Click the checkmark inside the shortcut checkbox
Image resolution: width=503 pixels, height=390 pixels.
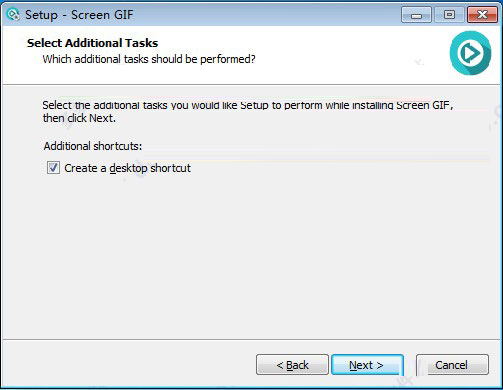coord(53,168)
